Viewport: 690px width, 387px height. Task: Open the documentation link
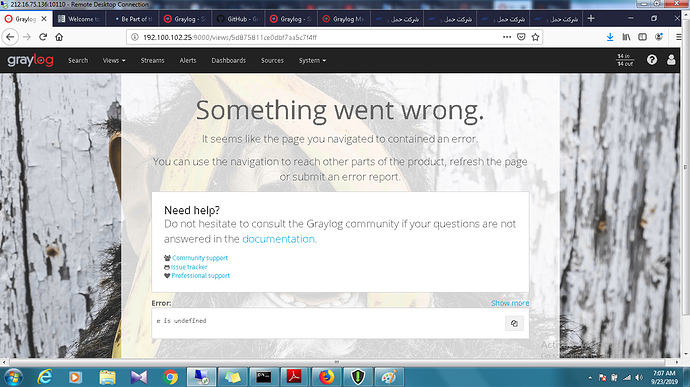tap(278, 239)
